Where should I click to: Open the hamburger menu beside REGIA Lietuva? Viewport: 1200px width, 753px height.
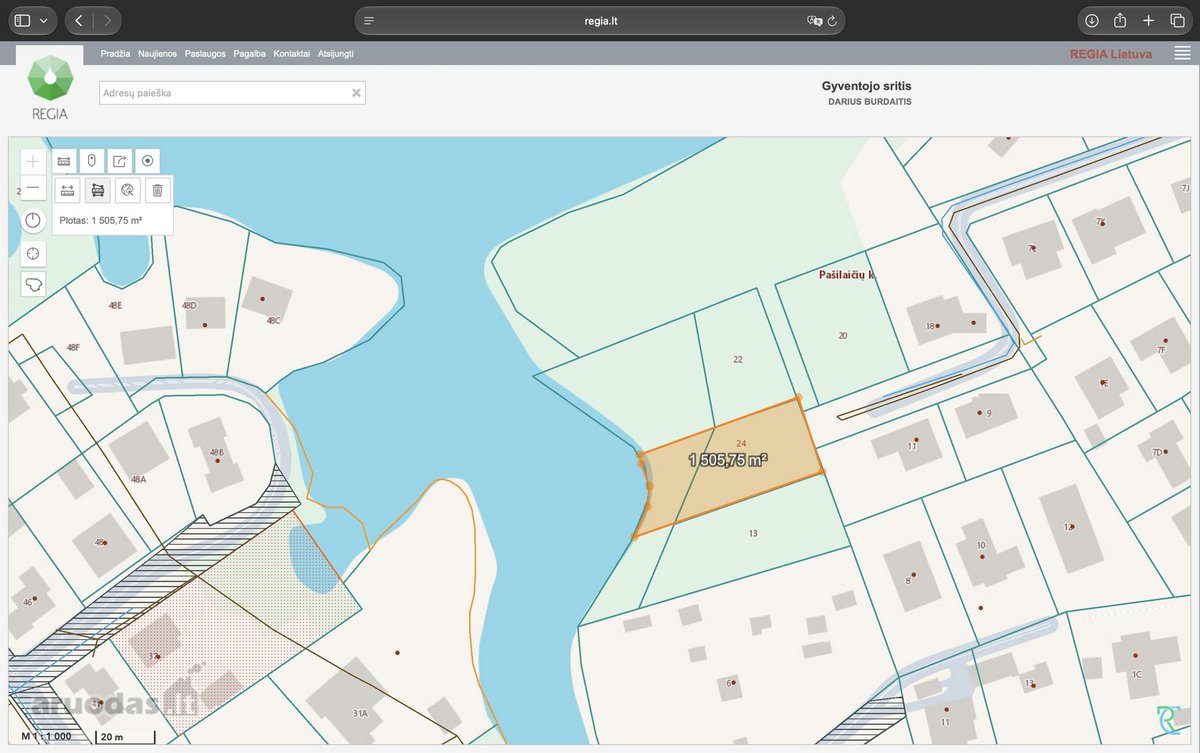[x=1183, y=54]
